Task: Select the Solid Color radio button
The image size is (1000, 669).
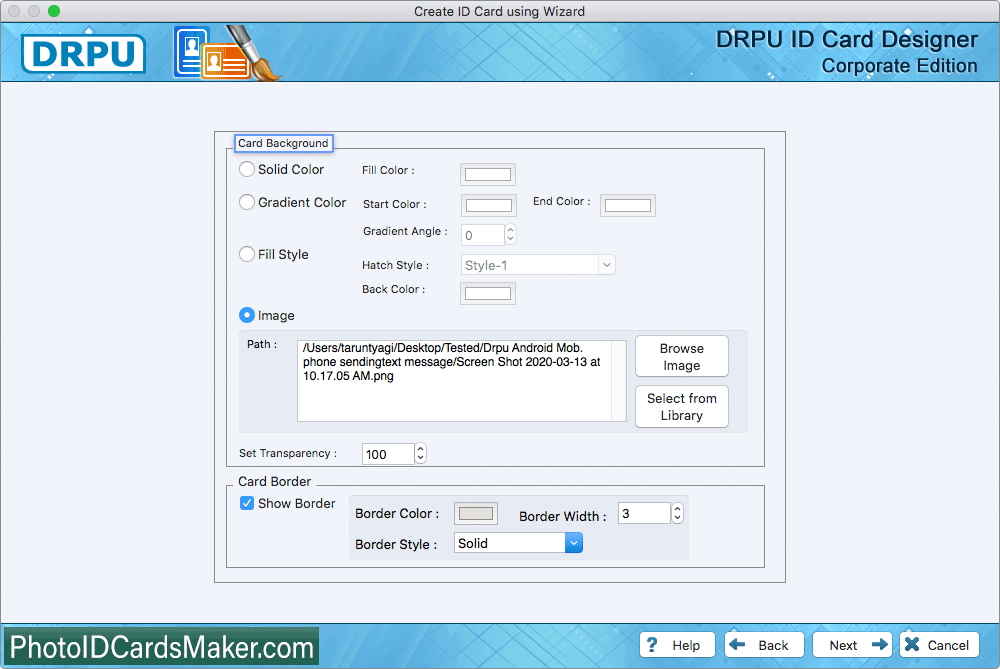Action: tap(247, 169)
